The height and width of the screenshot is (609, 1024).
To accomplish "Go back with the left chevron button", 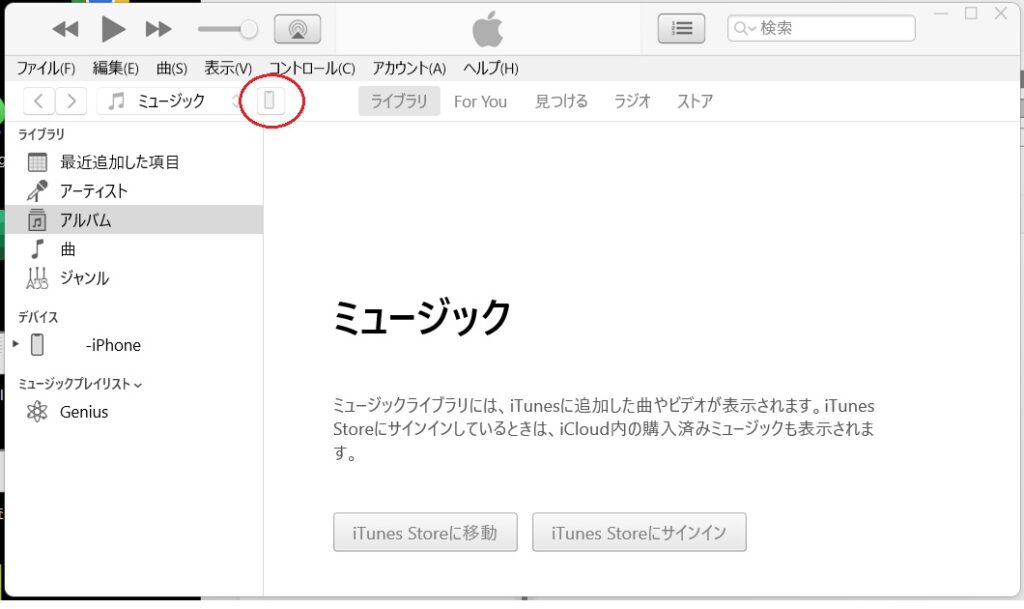I will click(39, 101).
